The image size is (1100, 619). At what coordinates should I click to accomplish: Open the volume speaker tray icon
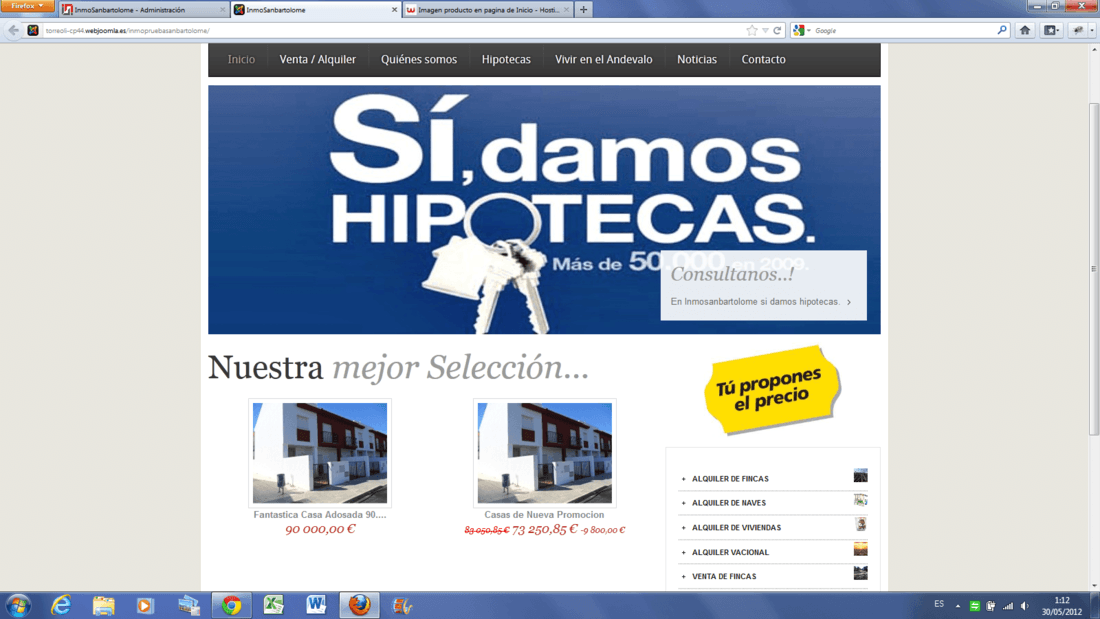coord(1025,606)
